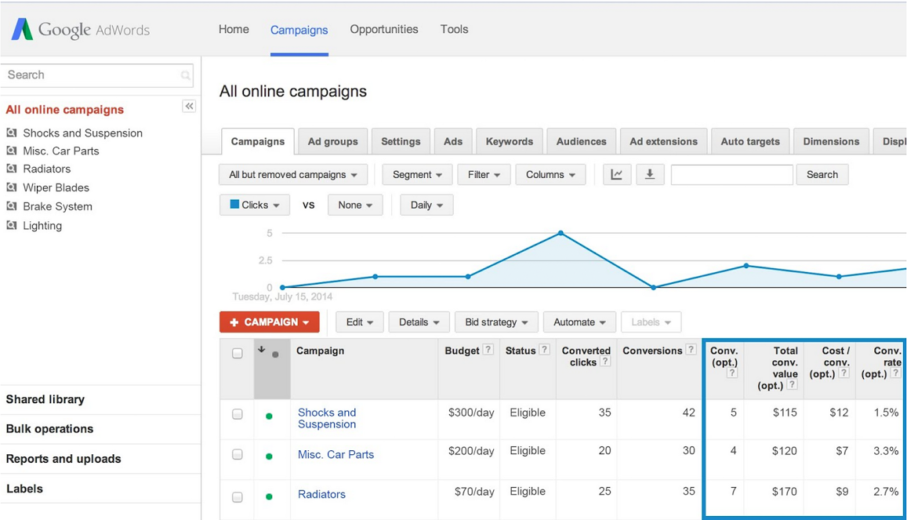The image size is (907, 520).
Task: Click the search magnifier icon in sidebar
Action: click(185, 75)
